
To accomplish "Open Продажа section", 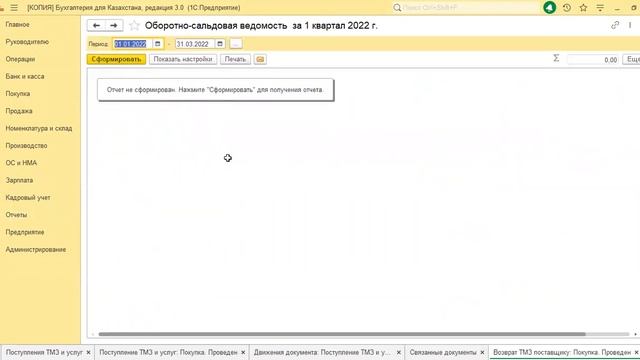I will [19, 111].
